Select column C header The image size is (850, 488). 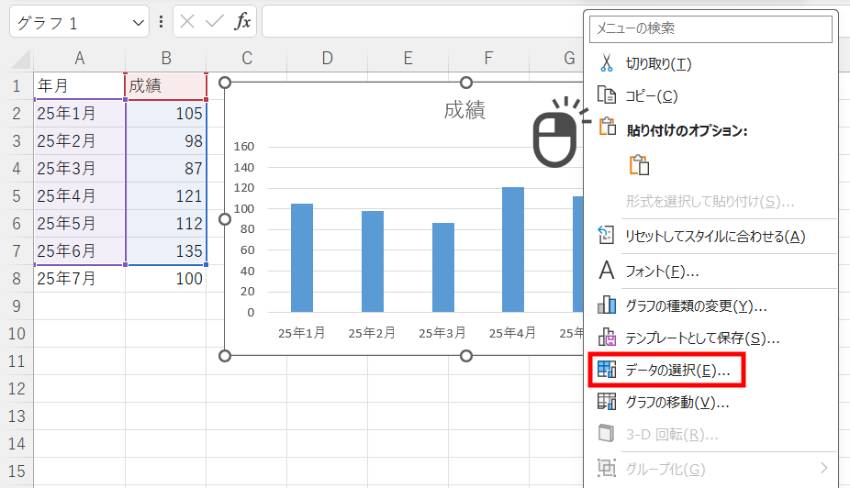(x=247, y=58)
